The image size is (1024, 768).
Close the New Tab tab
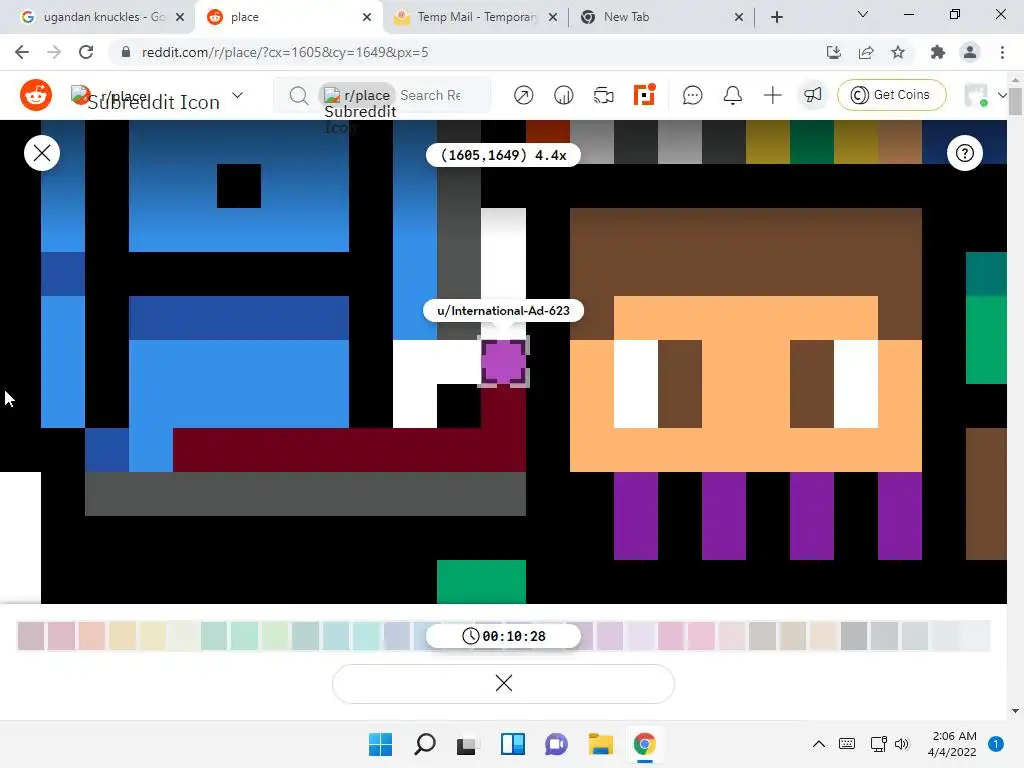coord(739,17)
